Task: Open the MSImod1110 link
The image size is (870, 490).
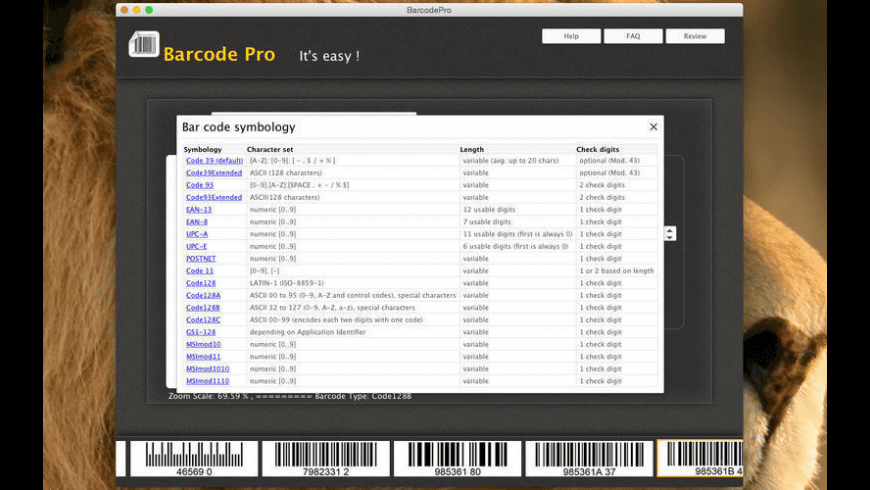Action: [207, 381]
